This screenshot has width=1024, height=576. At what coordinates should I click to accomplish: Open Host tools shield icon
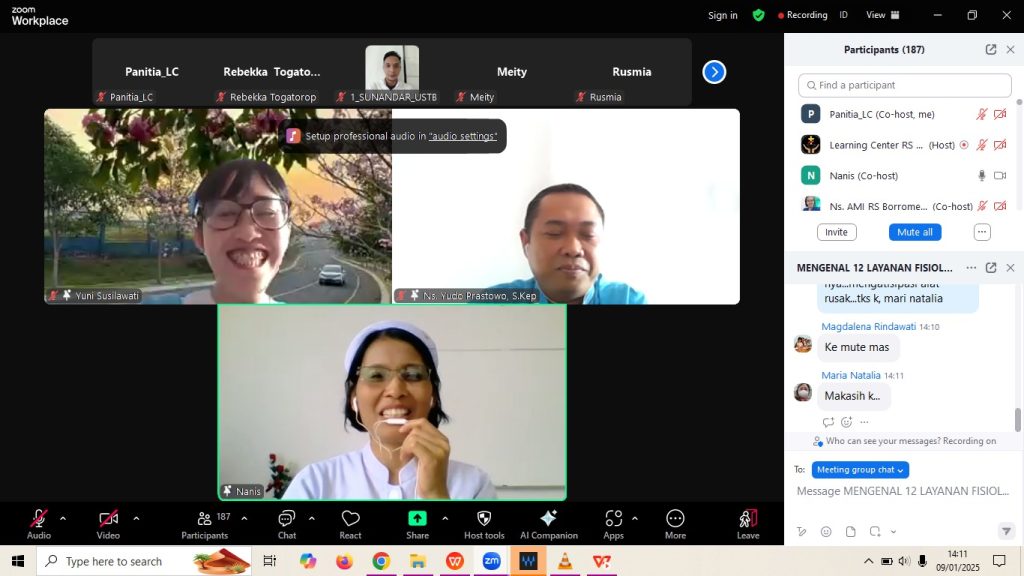pos(484,519)
